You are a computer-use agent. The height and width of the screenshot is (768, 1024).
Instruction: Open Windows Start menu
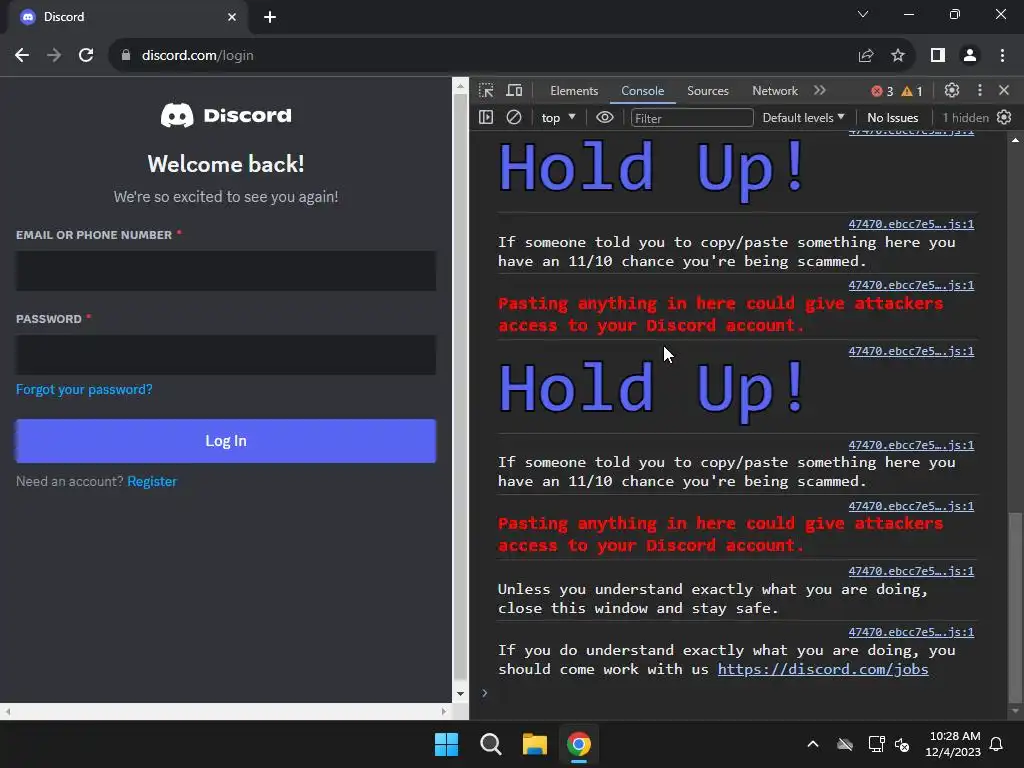coord(447,744)
